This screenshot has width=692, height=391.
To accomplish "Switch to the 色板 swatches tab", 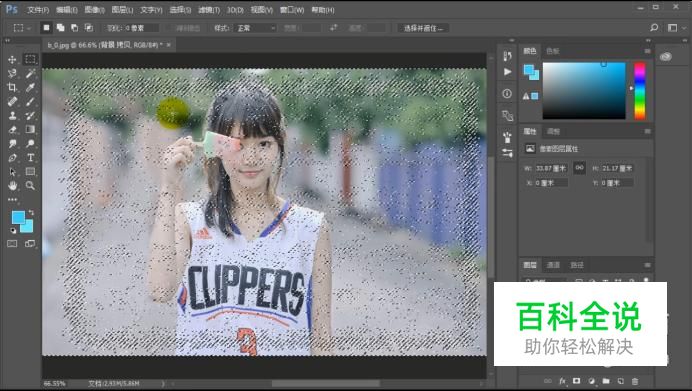I will pos(553,51).
